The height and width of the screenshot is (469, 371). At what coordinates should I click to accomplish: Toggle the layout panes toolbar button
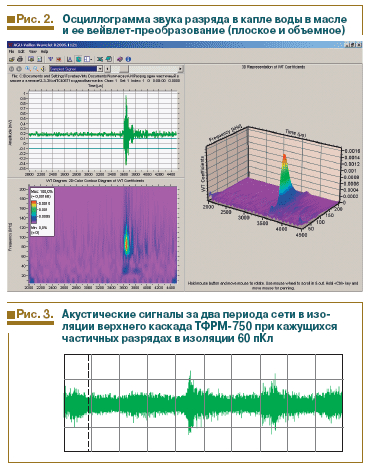pyautogui.click(x=87, y=59)
